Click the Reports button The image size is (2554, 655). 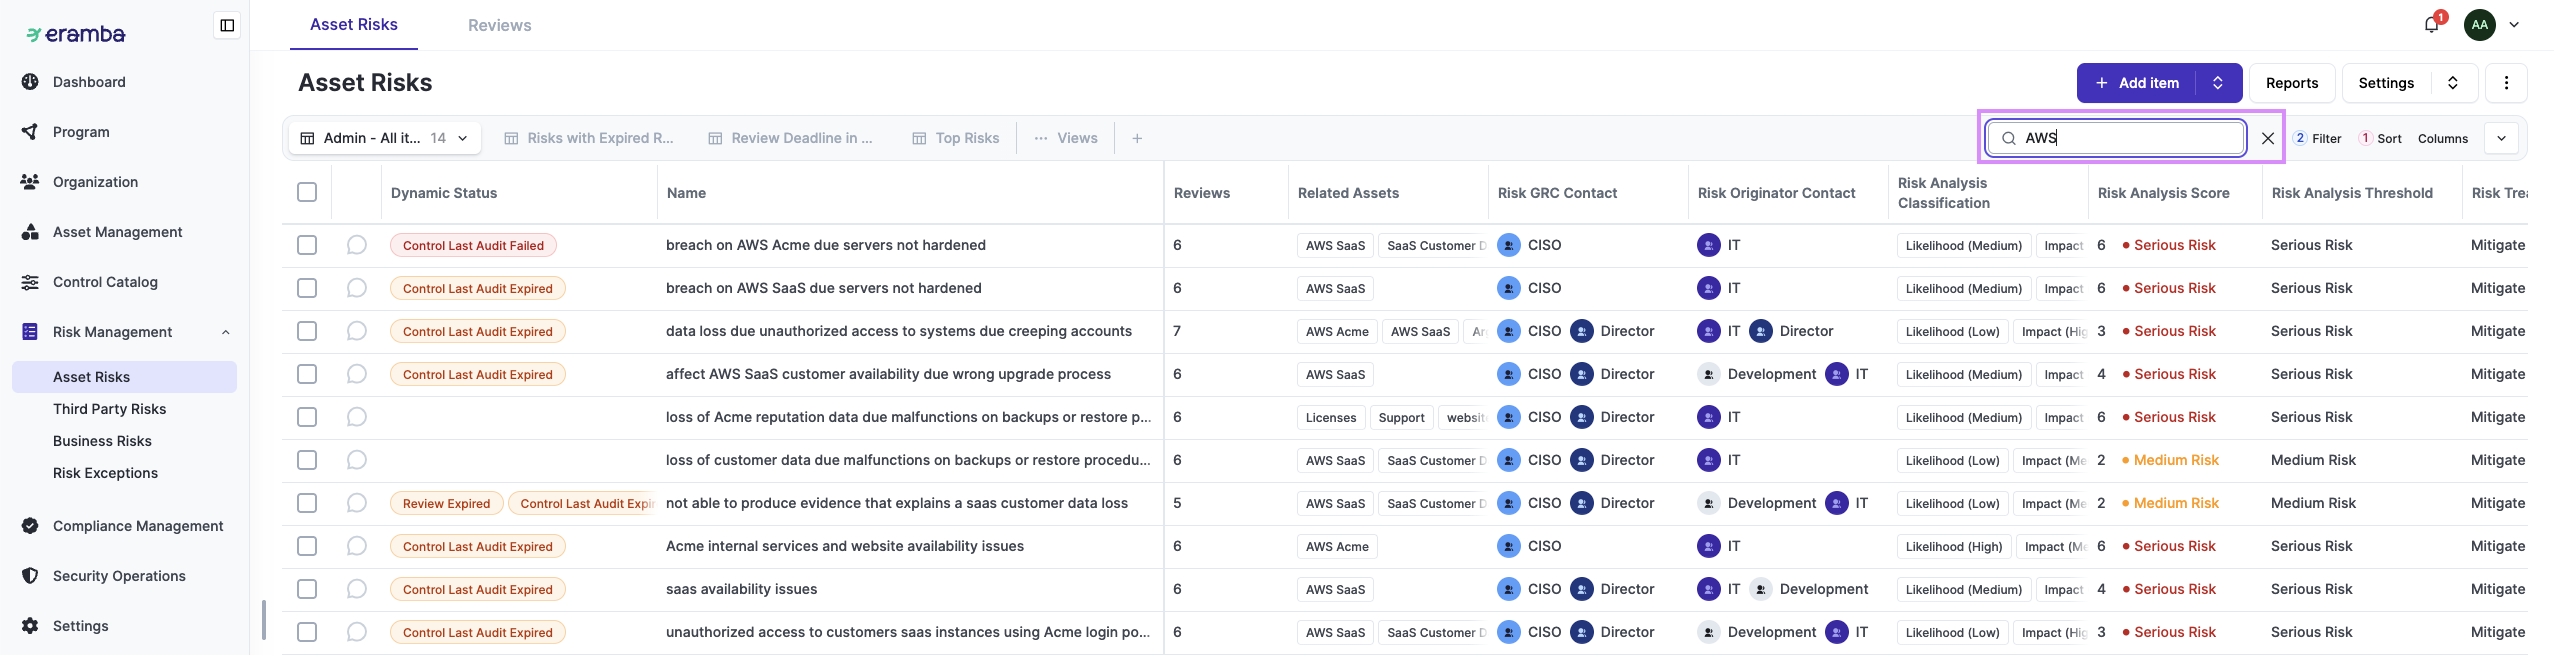(2291, 83)
